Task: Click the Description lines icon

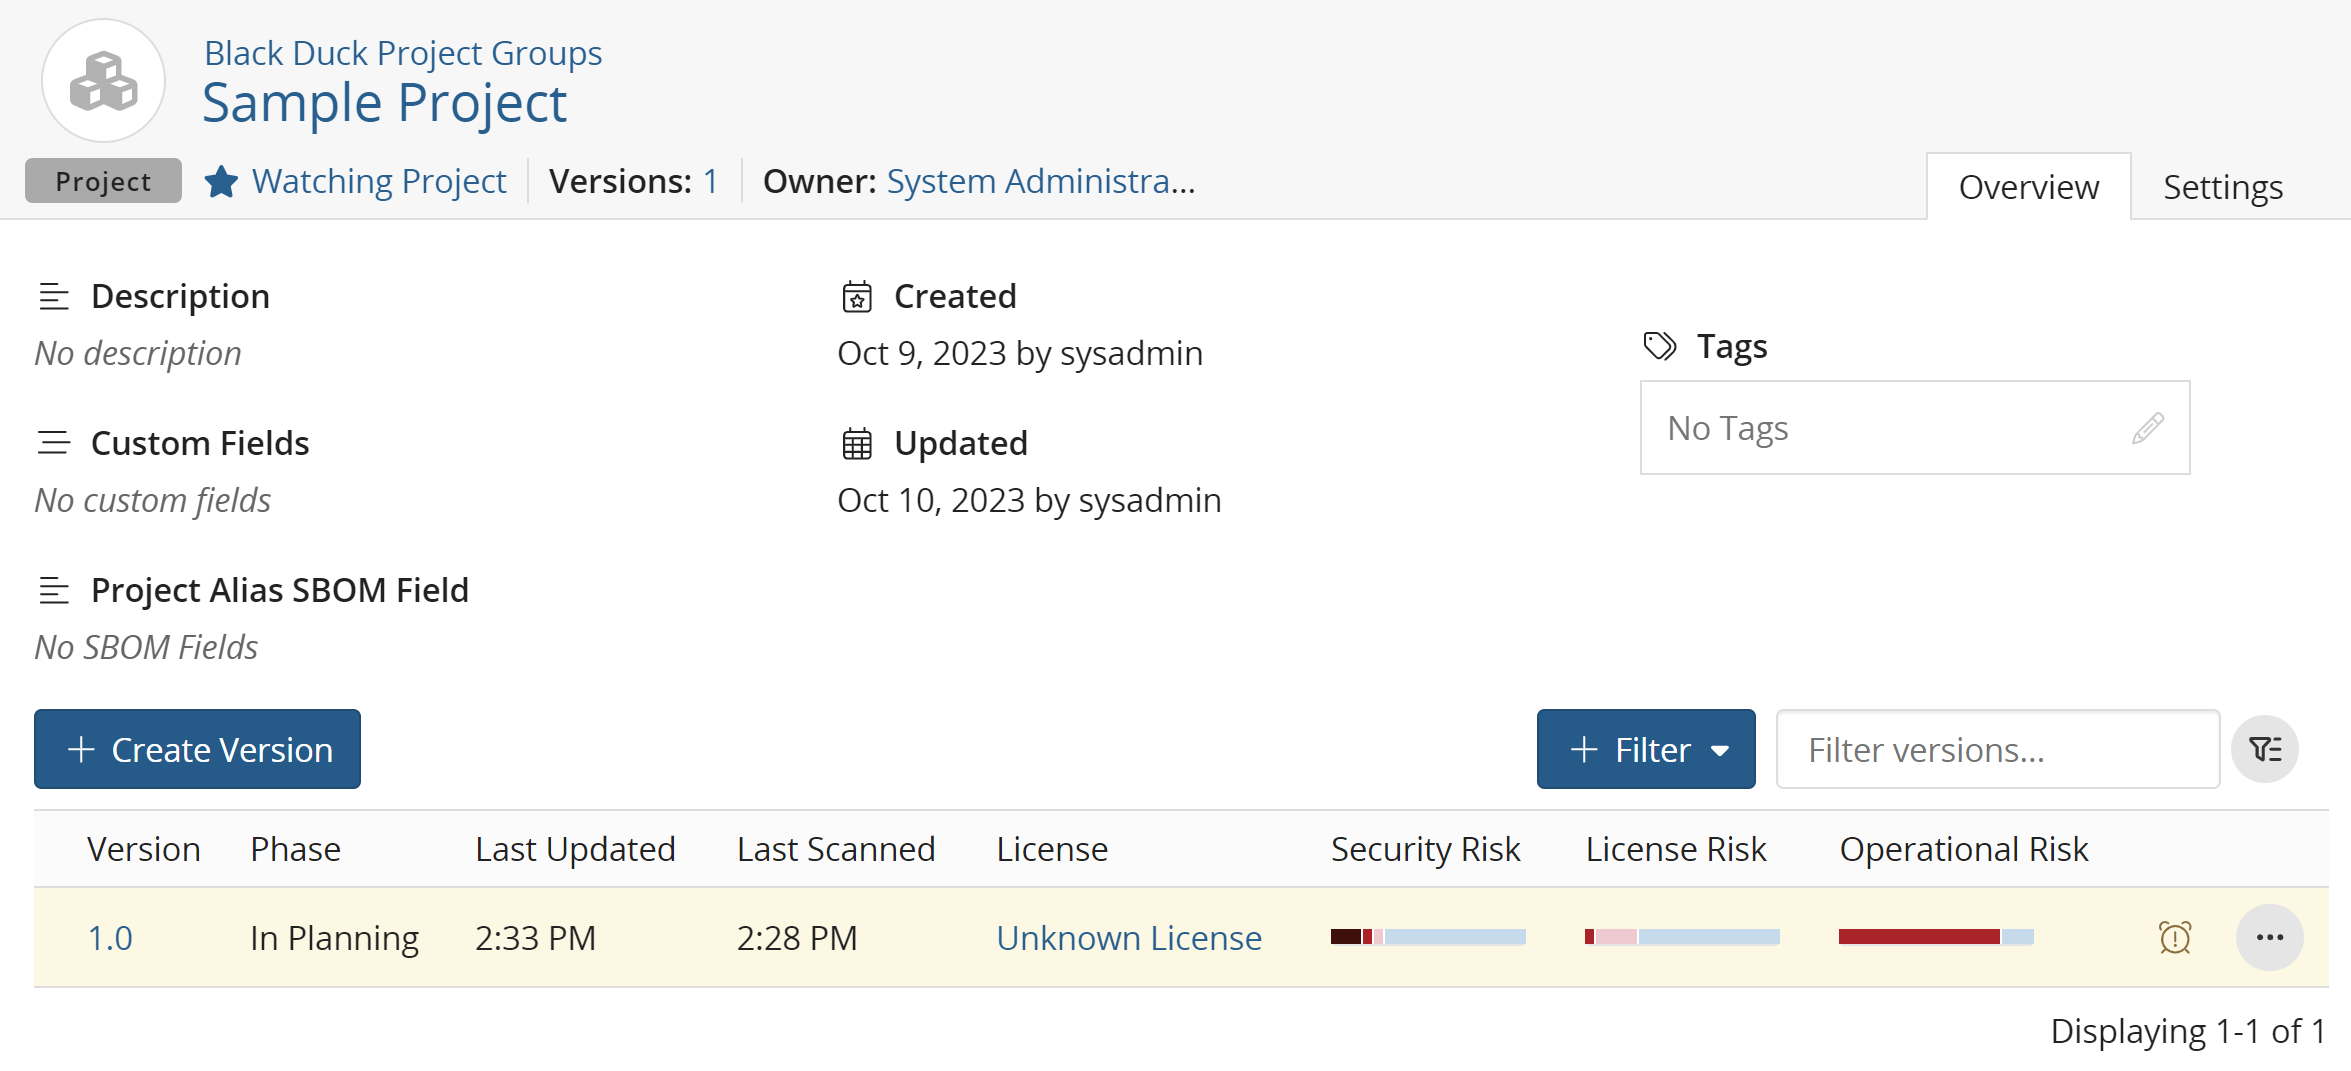Action: point(54,297)
